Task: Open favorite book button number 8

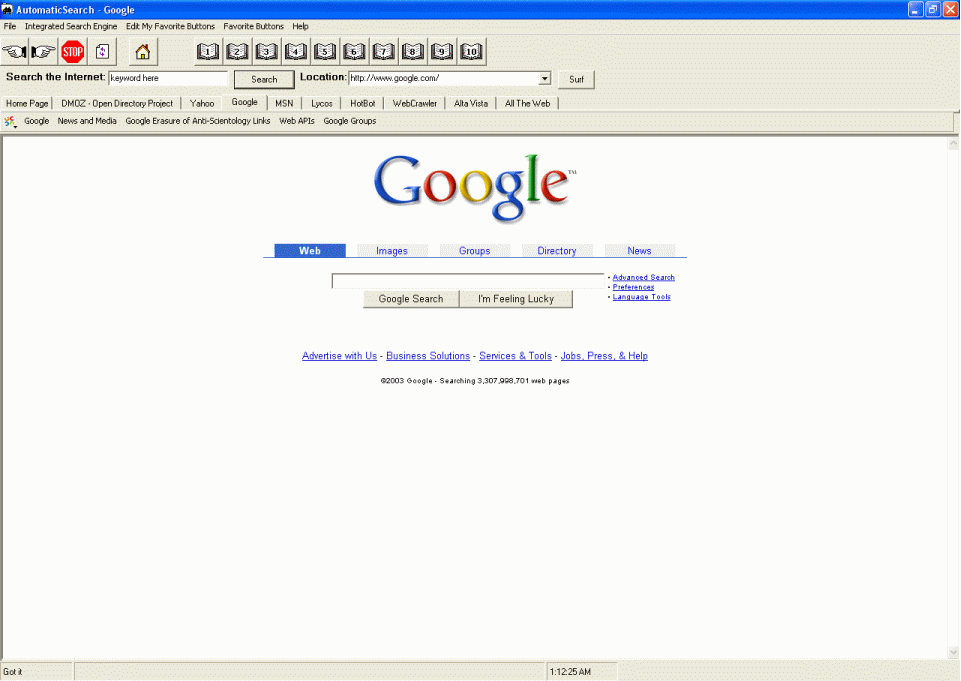Action: click(412, 51)
